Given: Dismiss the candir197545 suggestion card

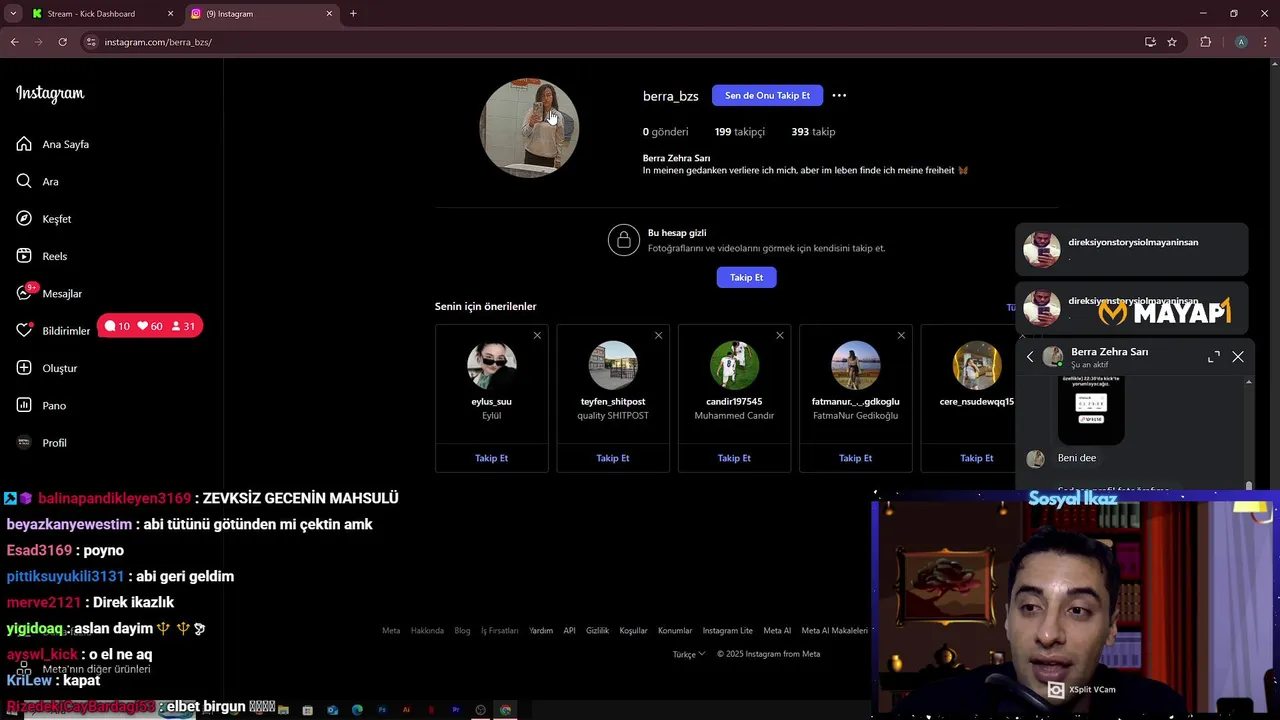Looking at the screenshot, I should 780,335.
